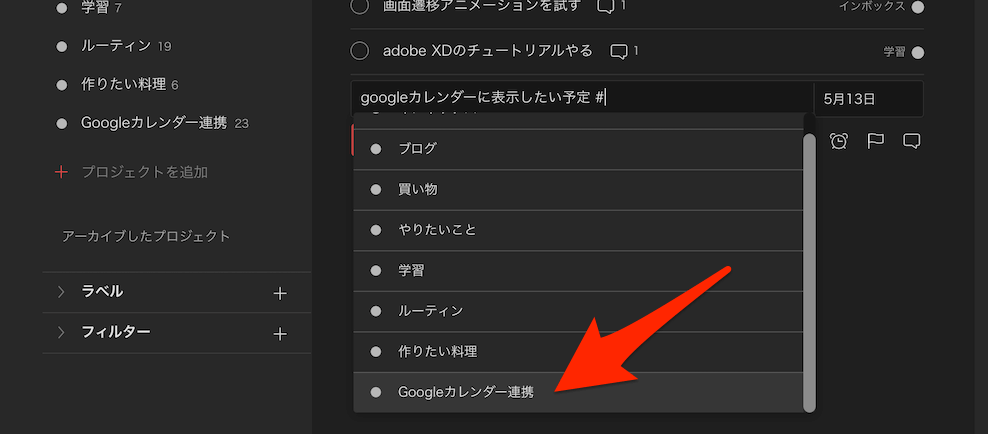Click the インボックス project tag on first task
The image size is (988, 434).
872,6
